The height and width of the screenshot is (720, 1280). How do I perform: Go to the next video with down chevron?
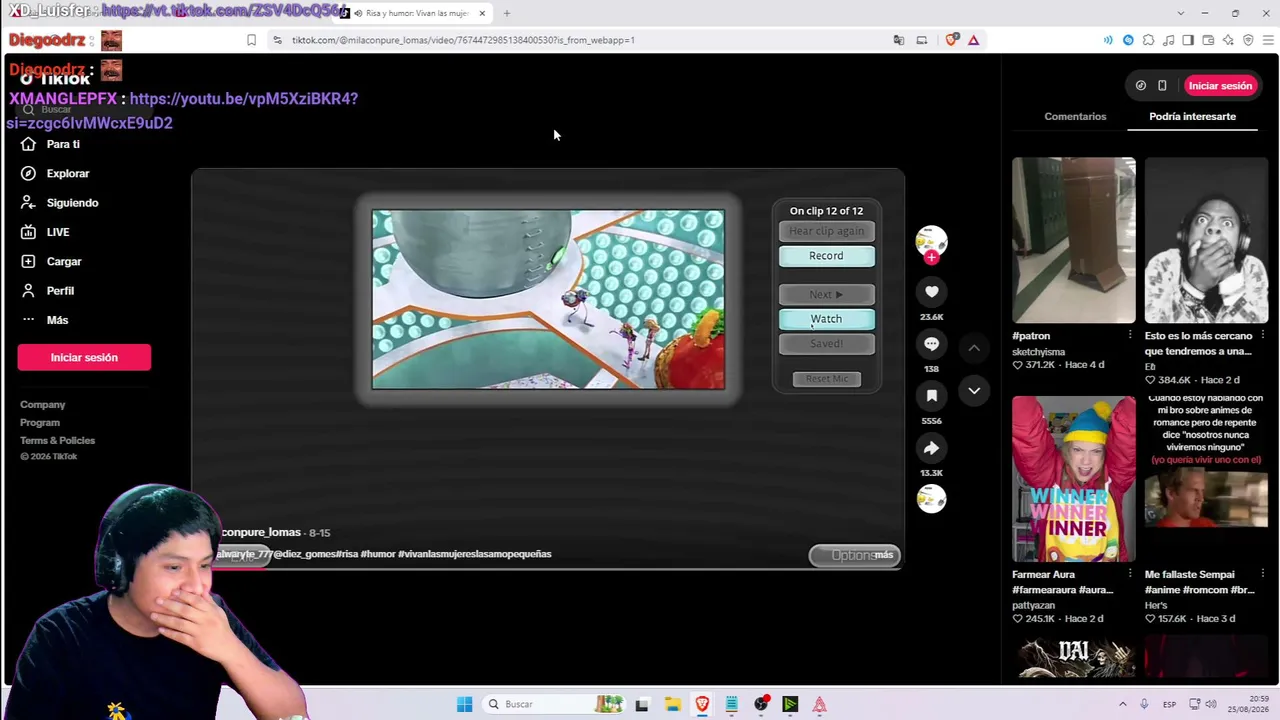coord(974,391)
